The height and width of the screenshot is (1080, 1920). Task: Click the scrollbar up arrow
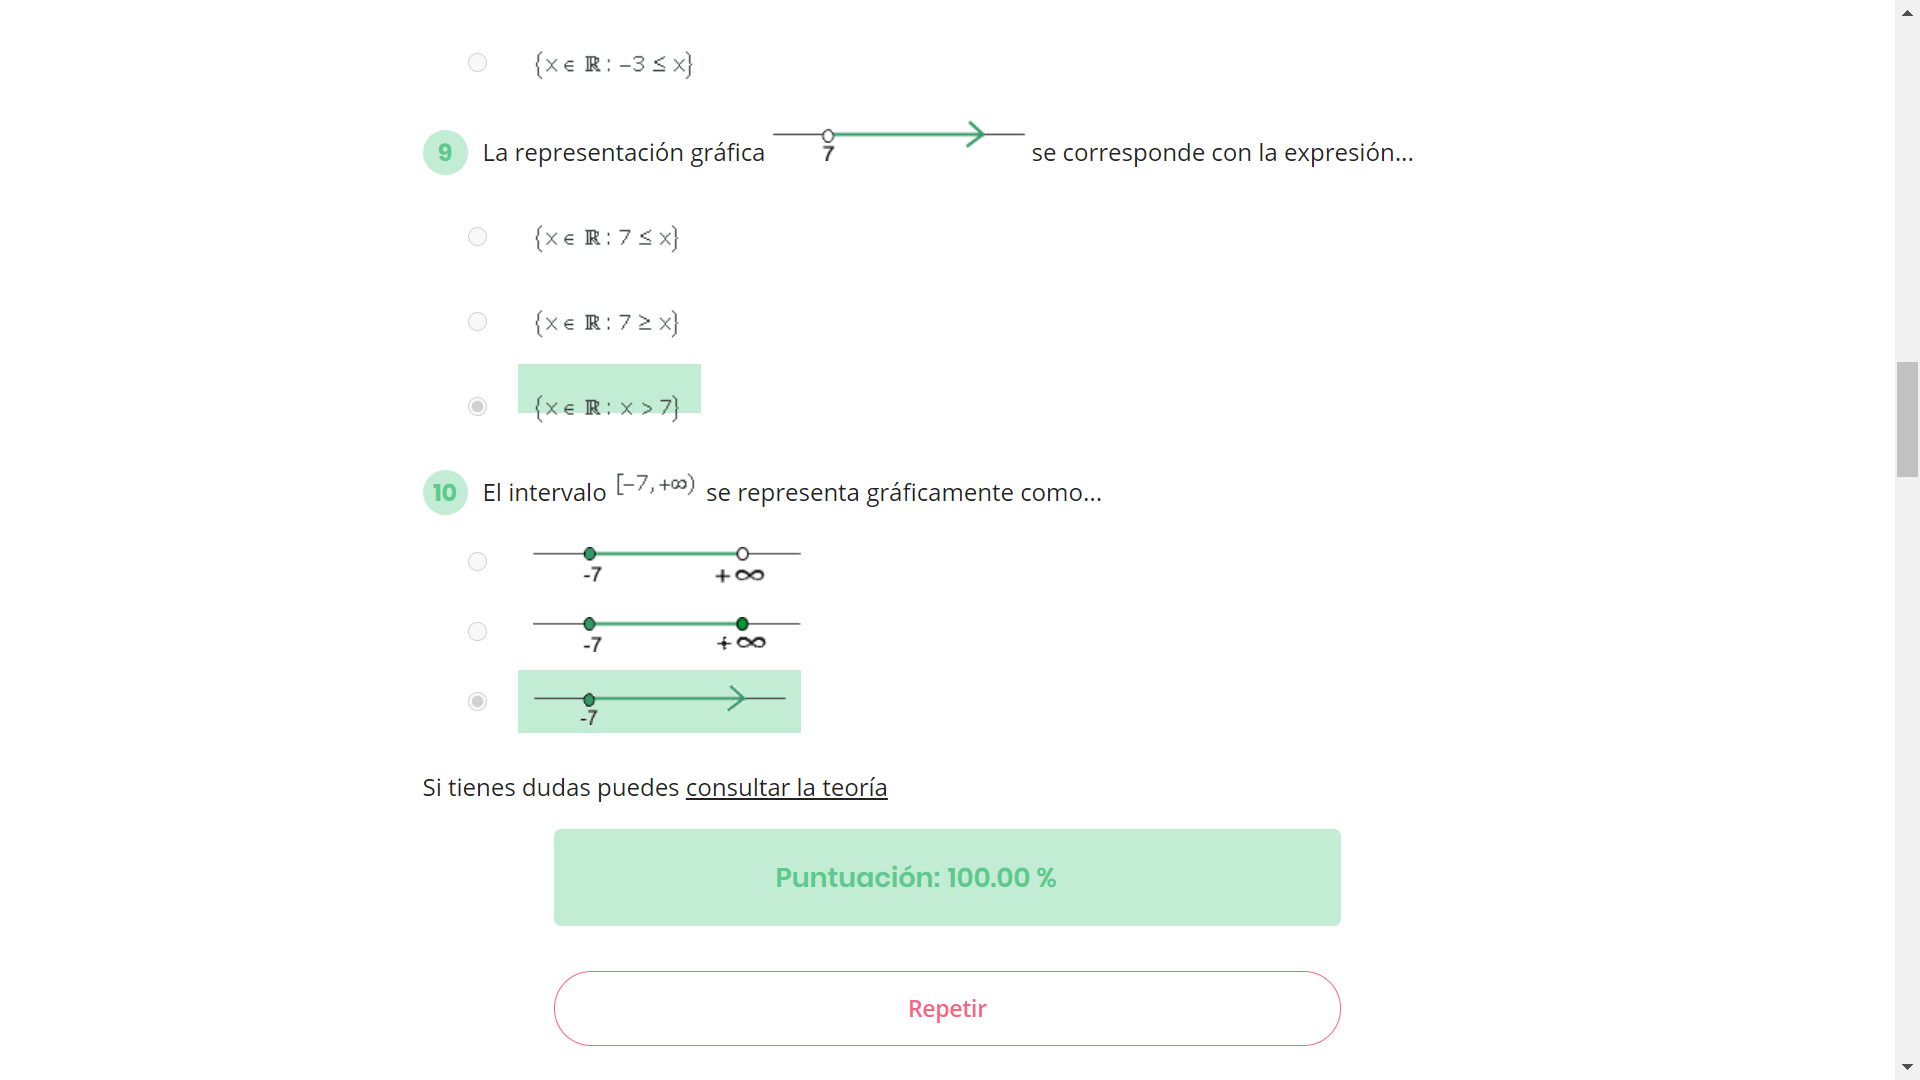click(x=1907, y=12)
